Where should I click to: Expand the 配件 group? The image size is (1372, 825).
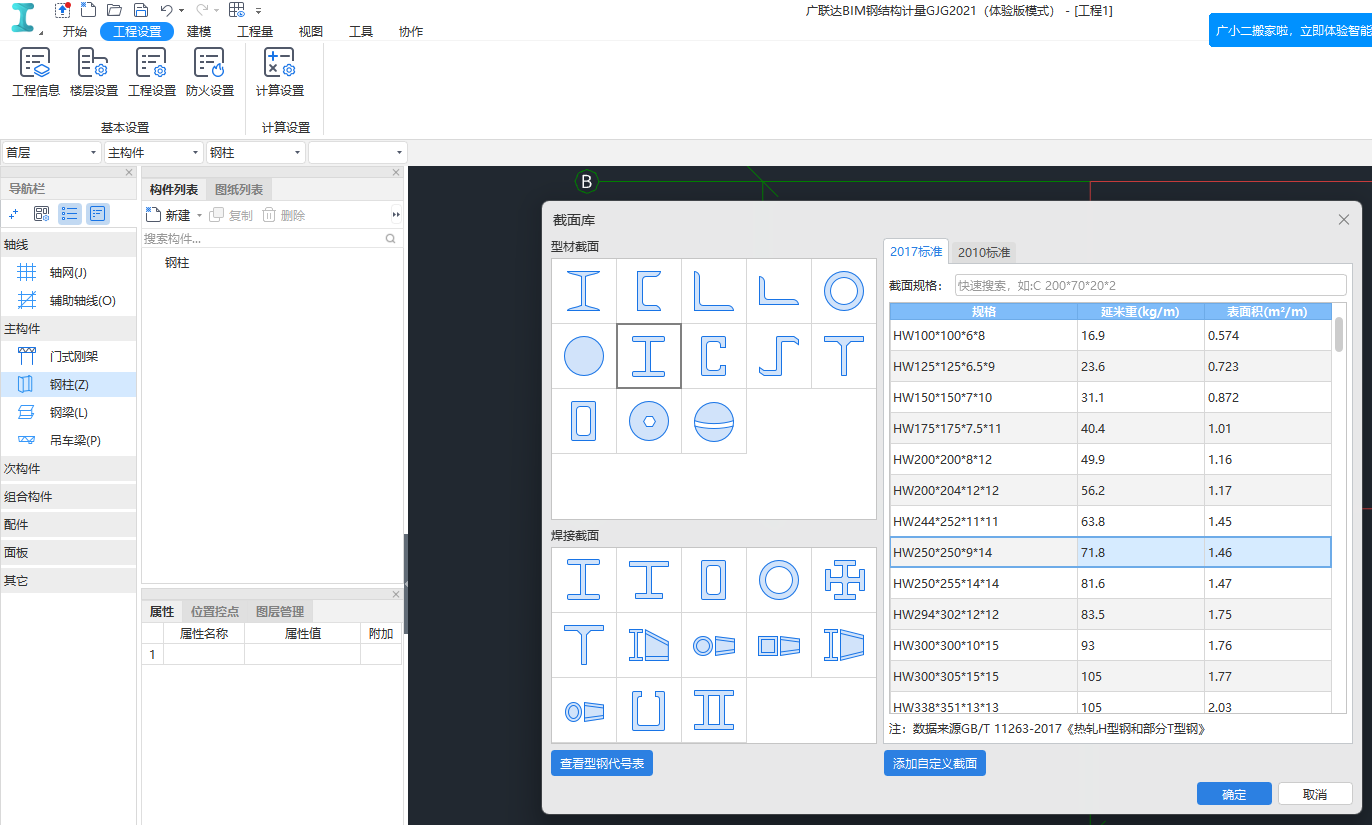click(68, 524)
